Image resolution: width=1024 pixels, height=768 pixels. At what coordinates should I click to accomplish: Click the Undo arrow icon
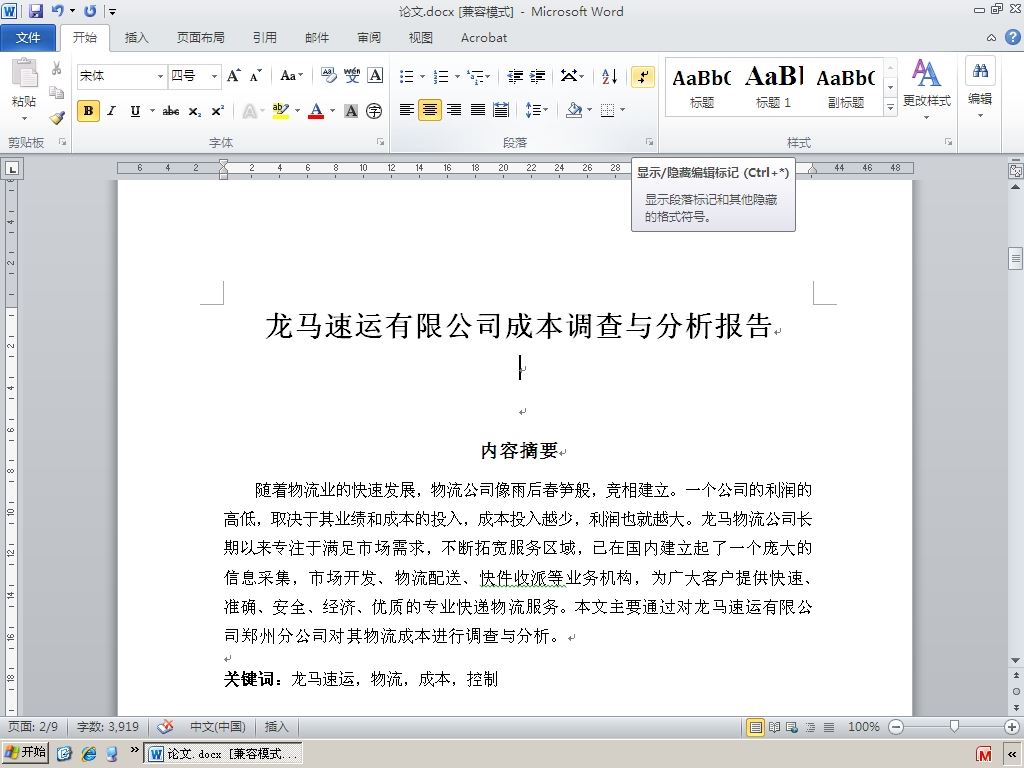[57, 10]
